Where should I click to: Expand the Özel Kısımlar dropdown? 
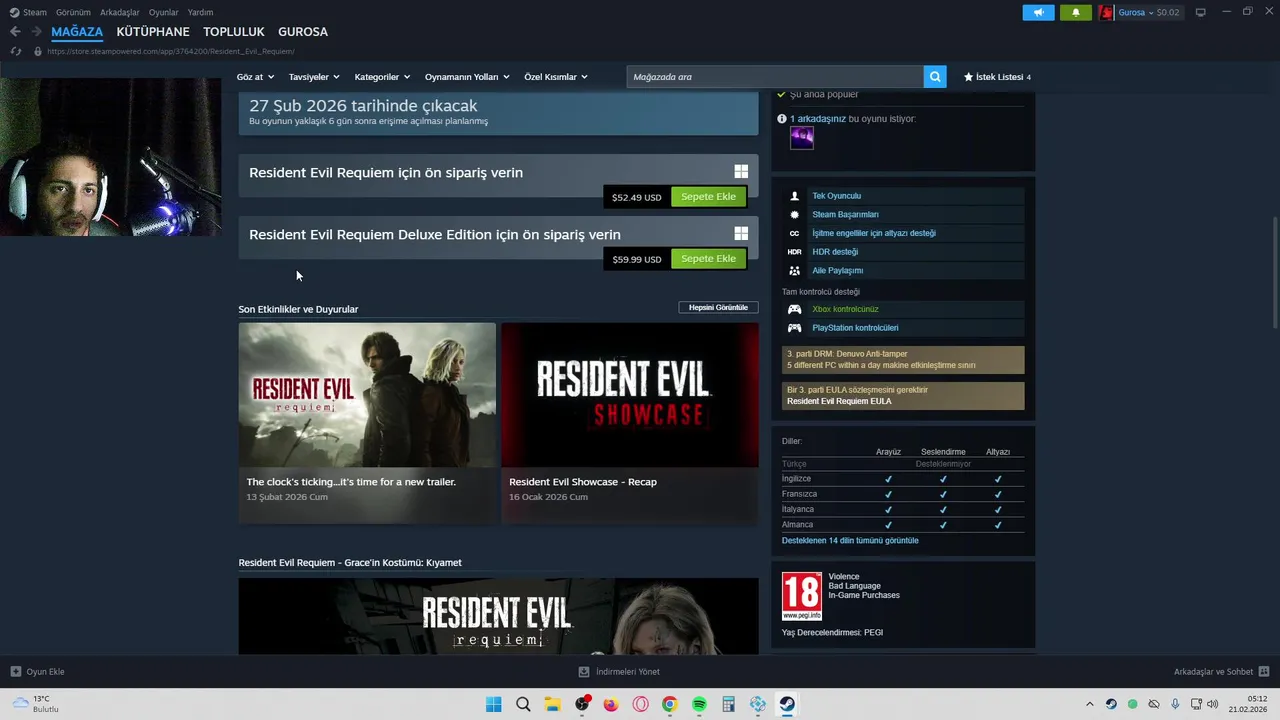pyautogui.click(x=556, y=77)
